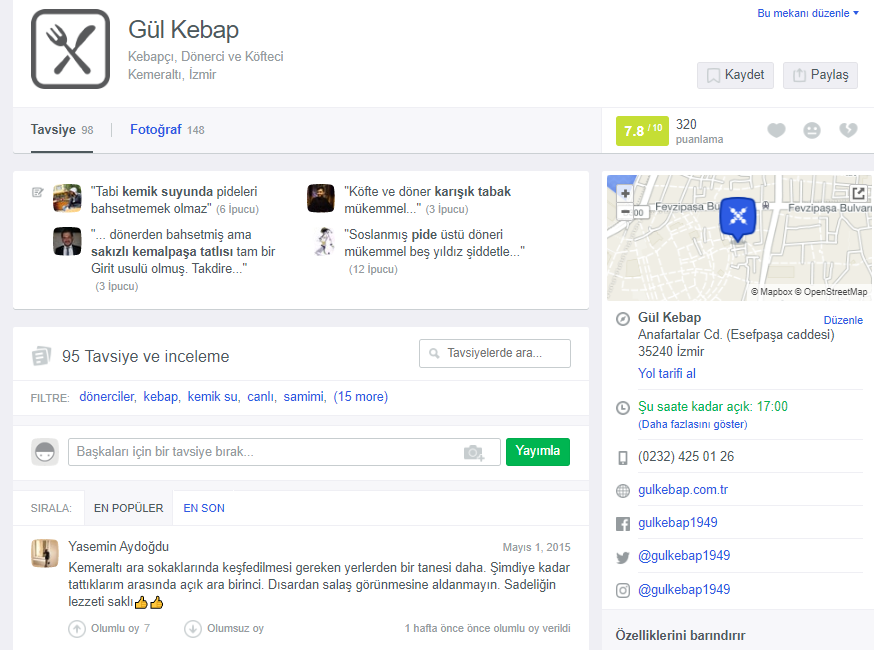Expand hours via Daha fazlasını göster
874x650 pixels.
(x=692, y=424)
